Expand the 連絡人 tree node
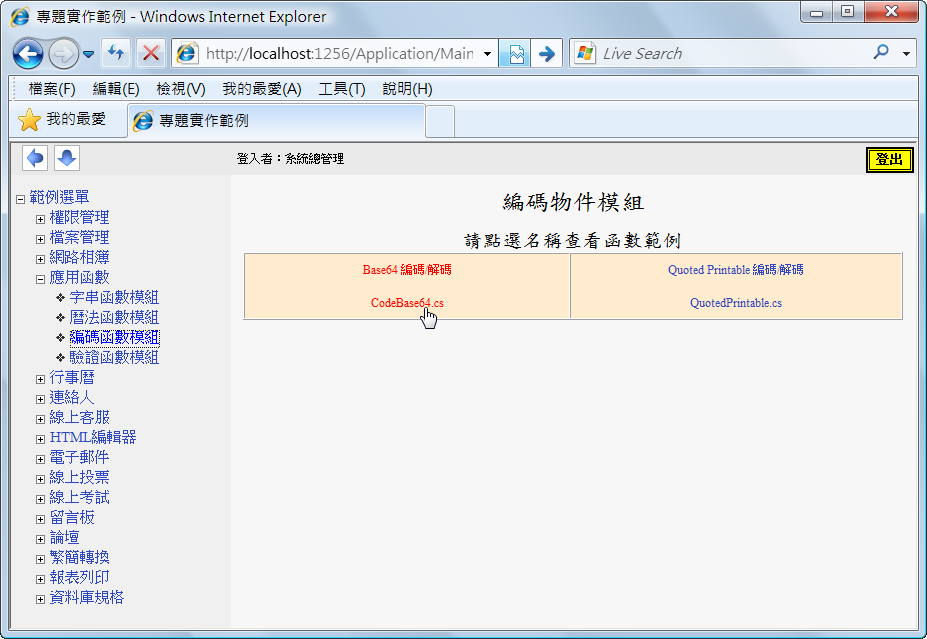The width and height of the screenshot is (927, 639). [40, 399]
